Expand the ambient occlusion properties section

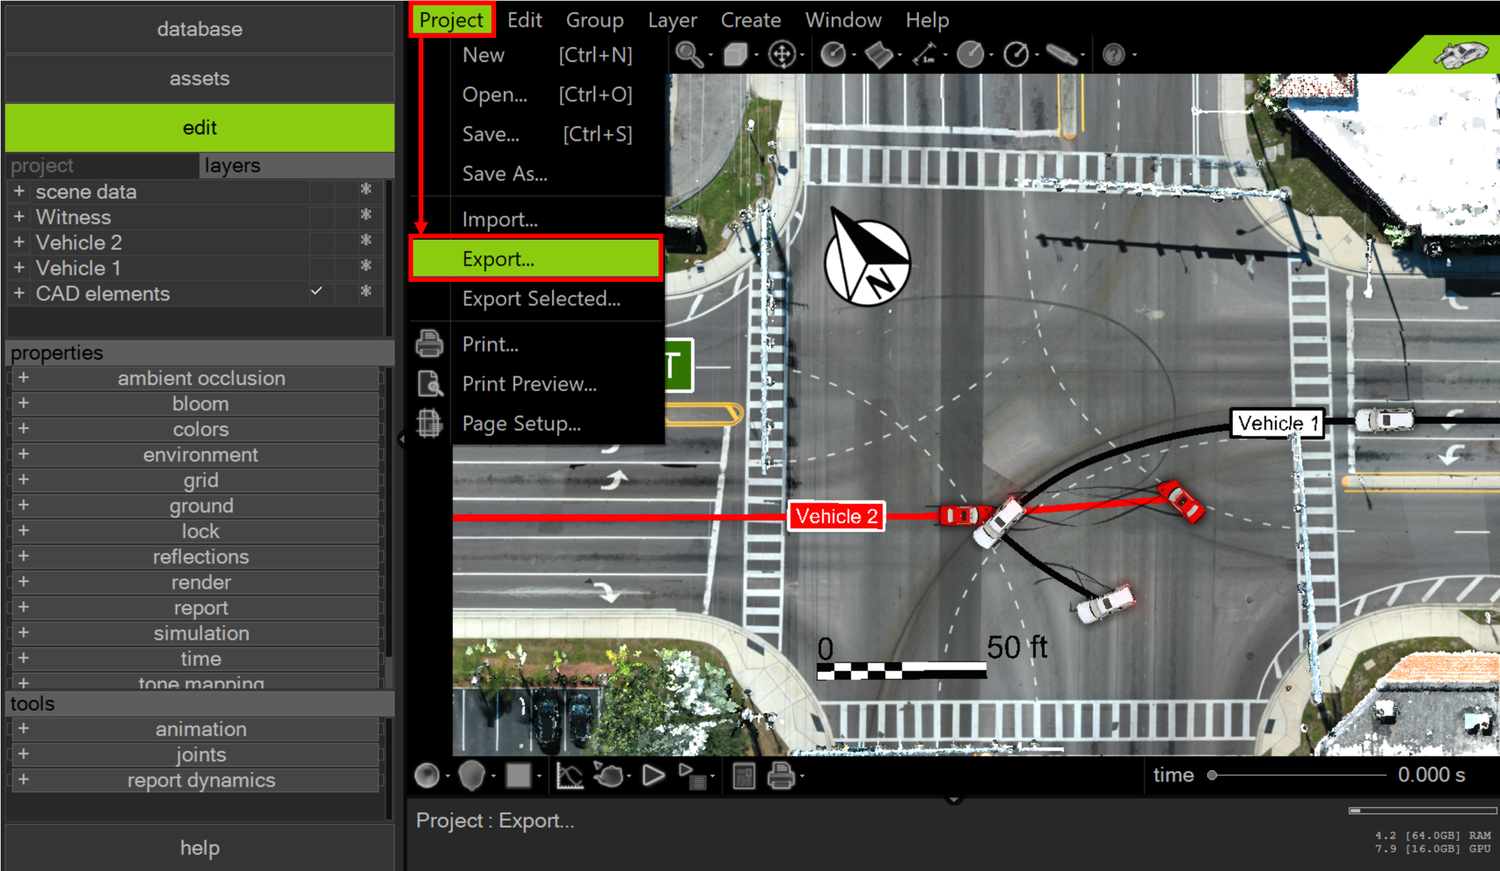pyautogui.click(x=23, y=378)
